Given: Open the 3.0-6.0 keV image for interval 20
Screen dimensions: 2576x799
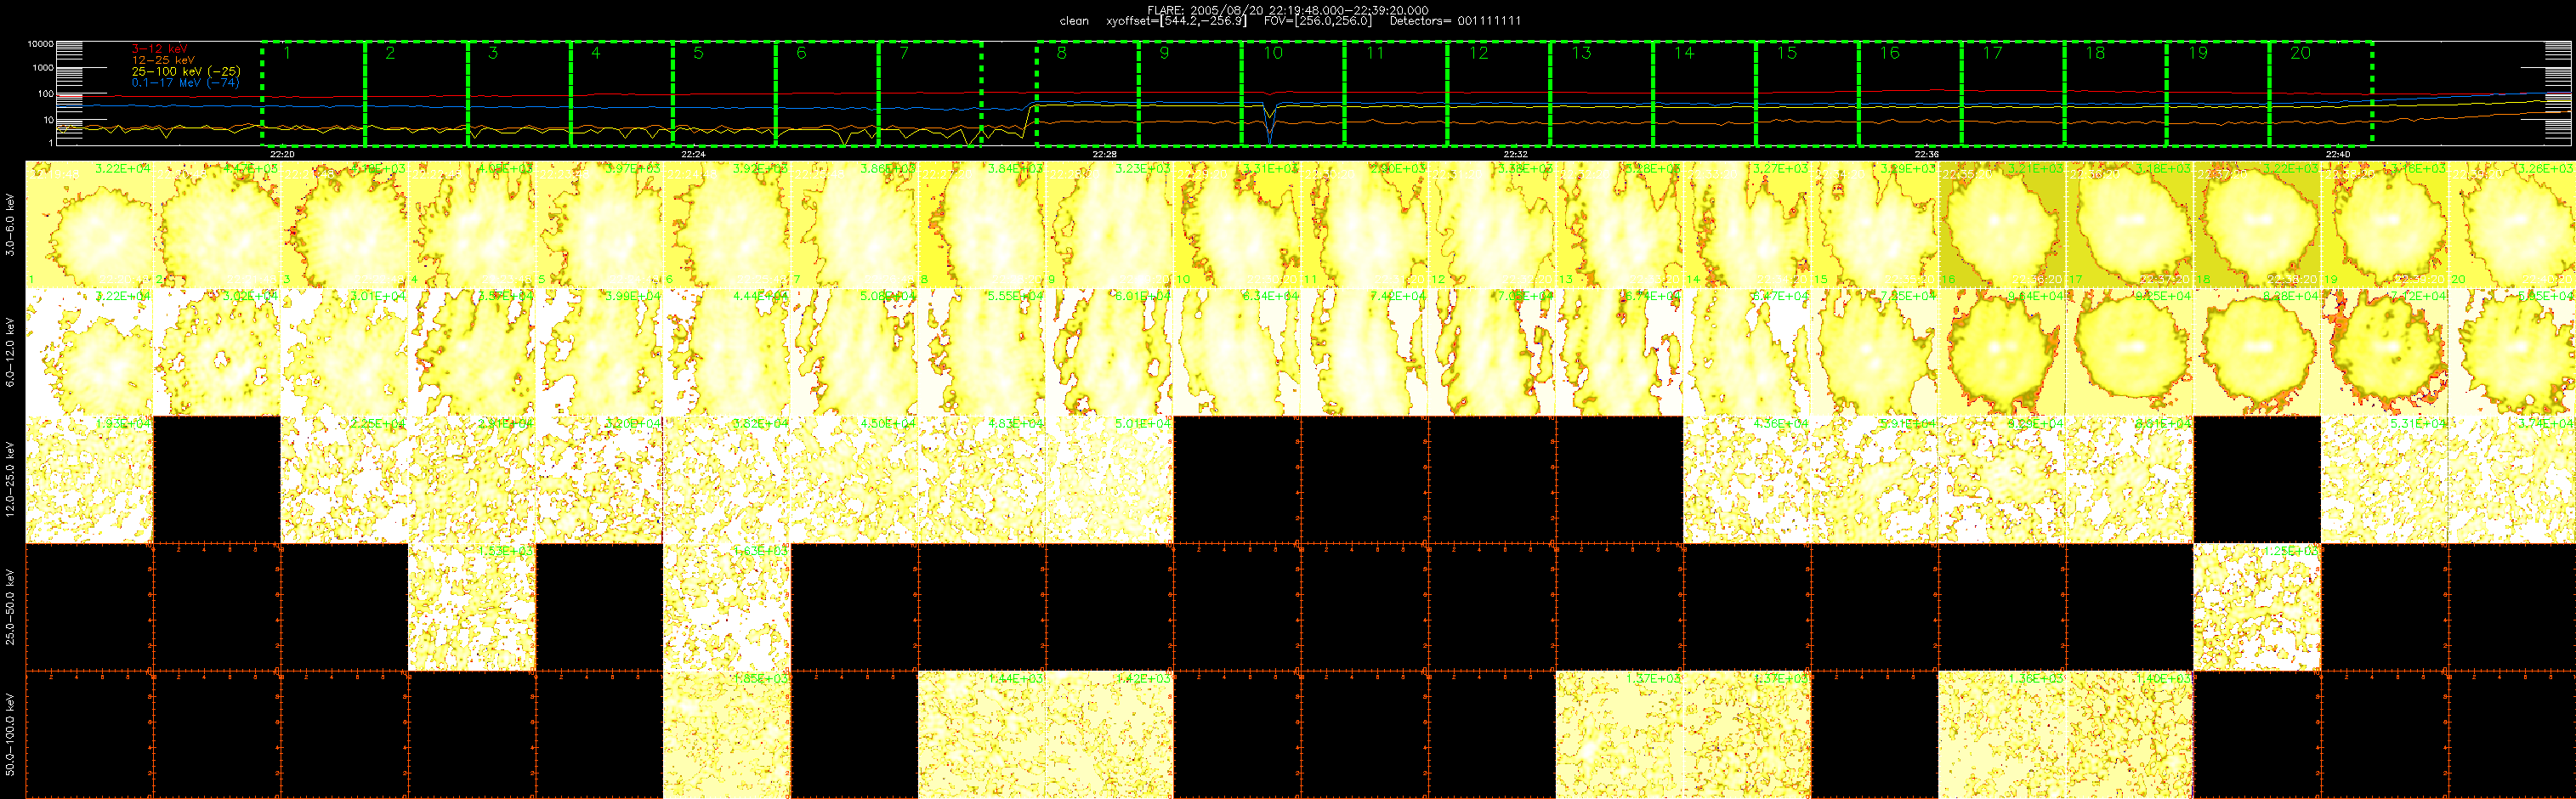Looking at the screenshot, I should 2512,225.
